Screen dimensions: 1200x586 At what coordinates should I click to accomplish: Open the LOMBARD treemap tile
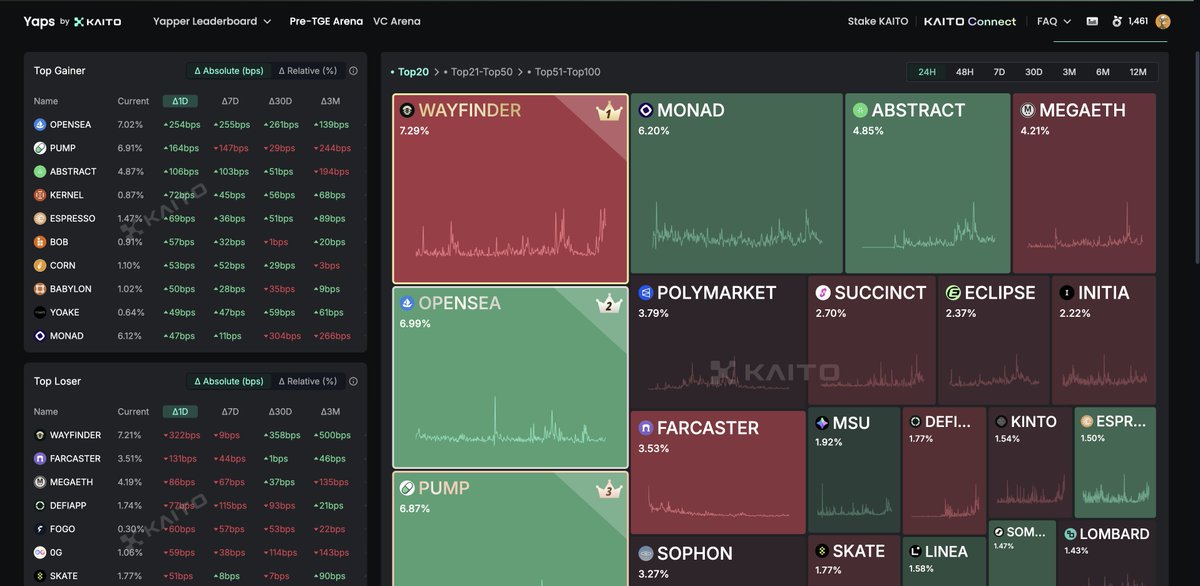click(x=1108, y=554)
